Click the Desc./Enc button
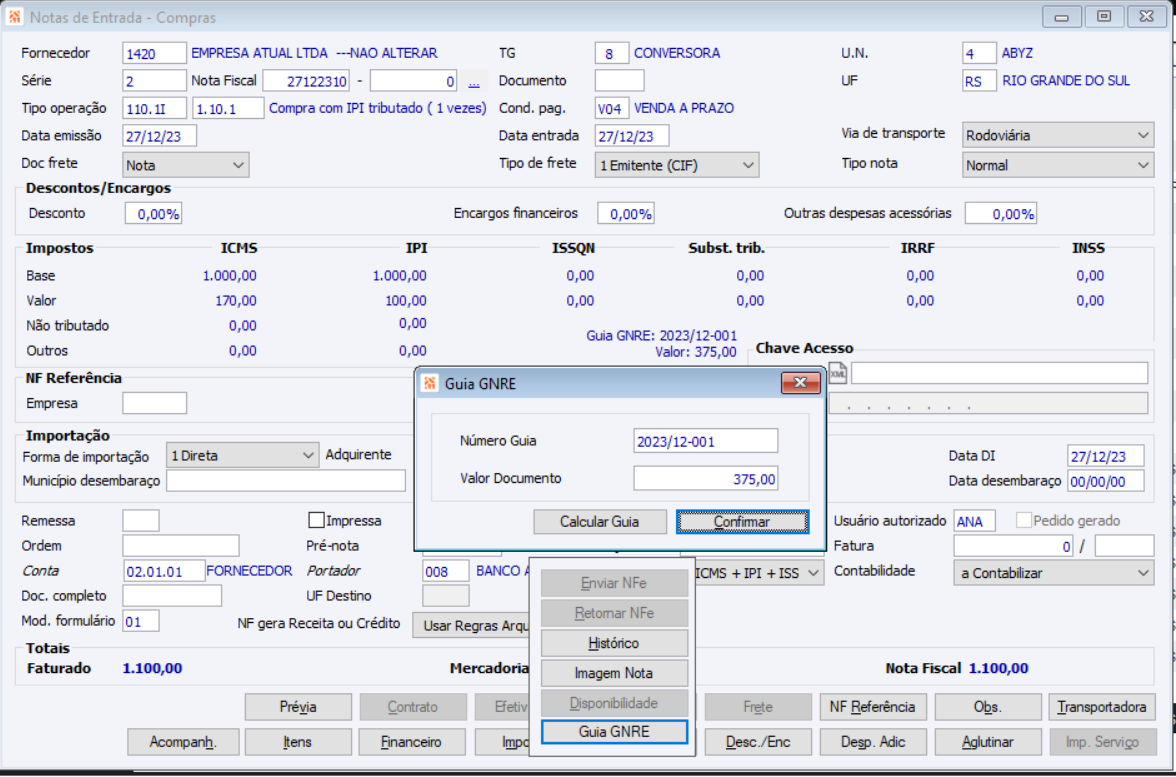The height and width of the screenshot is (777, 1176). coord(758,742)
